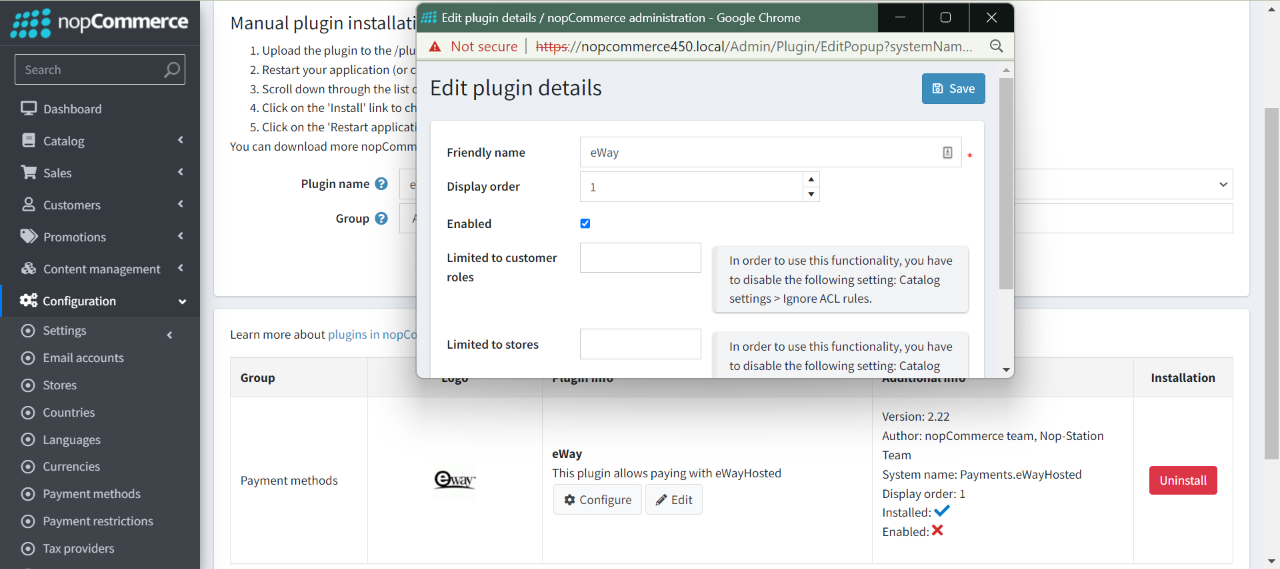Click the Plugin name help question icon
This screenshot has width=1280, height=569.
point(381,184)
